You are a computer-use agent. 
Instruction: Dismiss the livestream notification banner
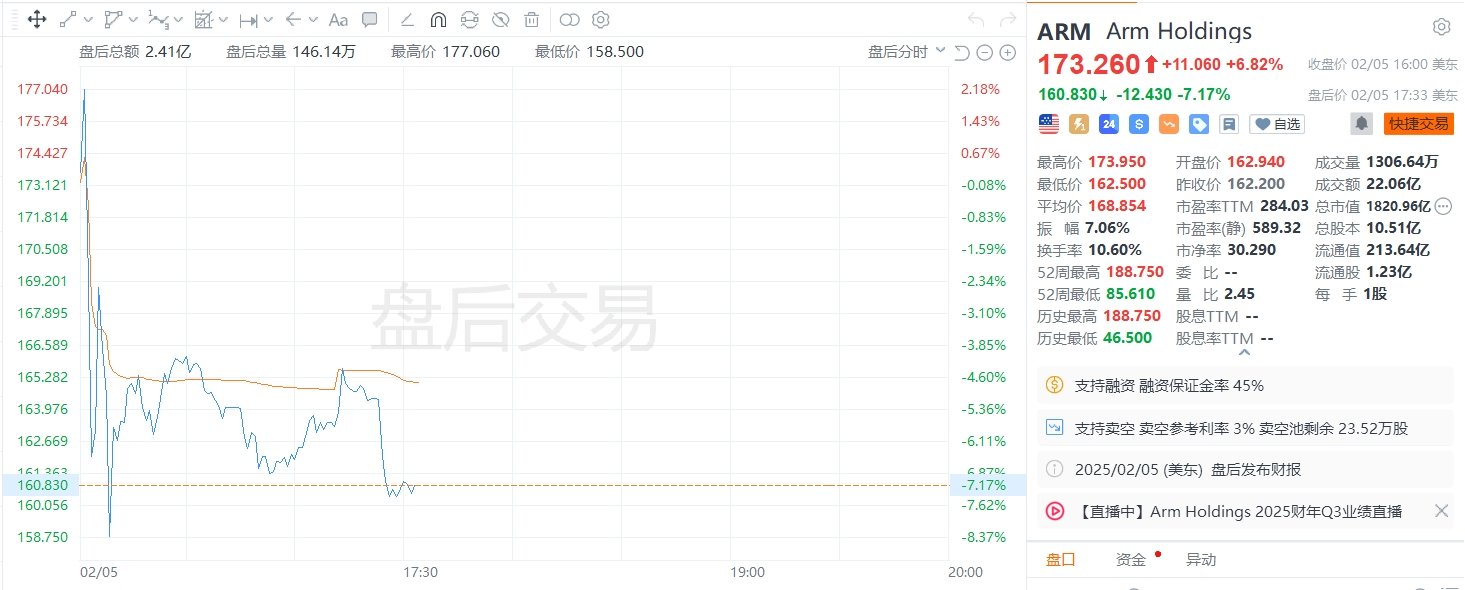1441,511
